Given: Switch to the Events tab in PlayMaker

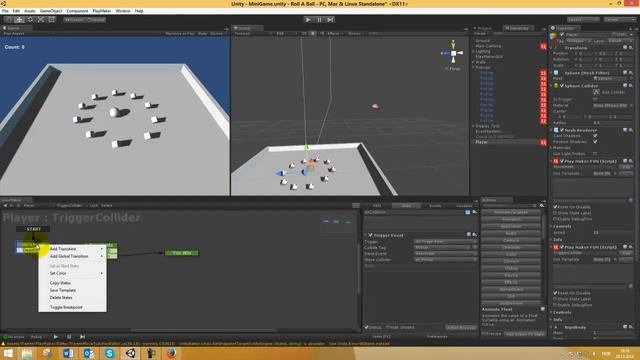Looking at the screenshot, I should coord(435,206).
